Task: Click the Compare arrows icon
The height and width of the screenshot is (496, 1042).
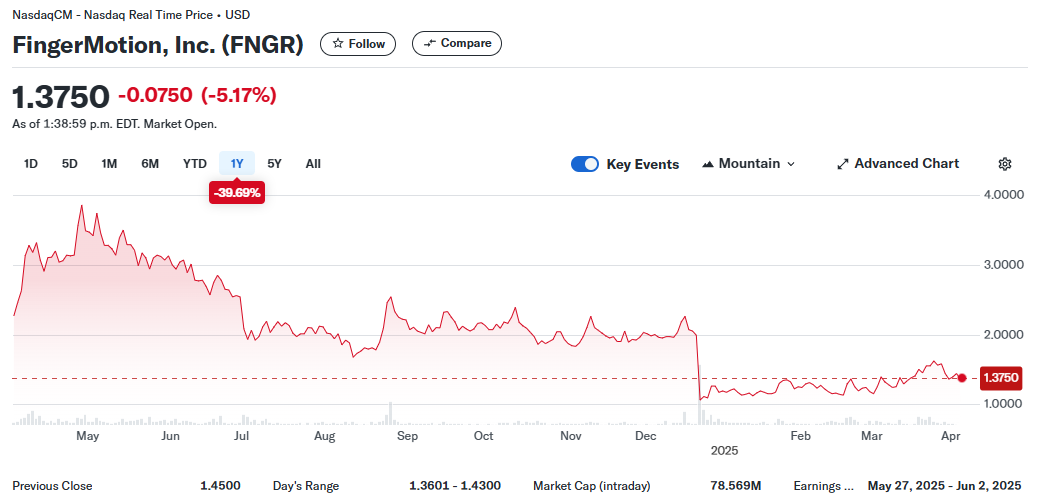Action: (x=430, y=43)
